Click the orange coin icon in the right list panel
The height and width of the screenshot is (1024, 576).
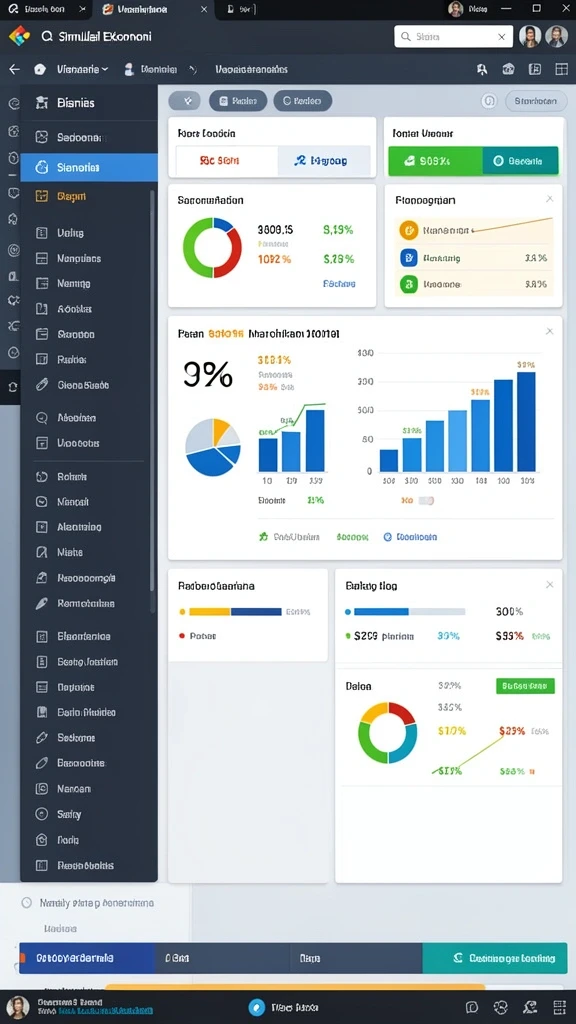tap(408, 230)
